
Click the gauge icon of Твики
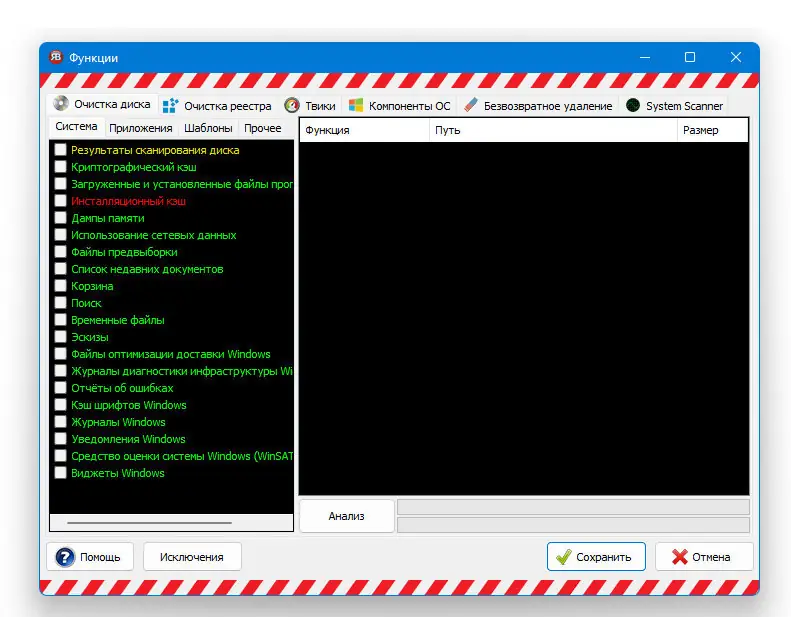point(292,105)
